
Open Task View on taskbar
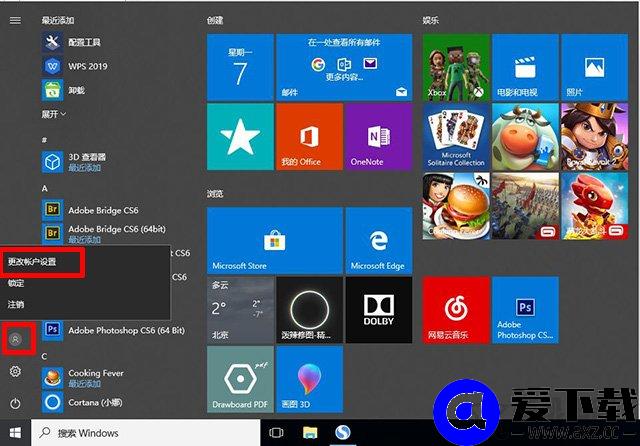coord(276,433)
